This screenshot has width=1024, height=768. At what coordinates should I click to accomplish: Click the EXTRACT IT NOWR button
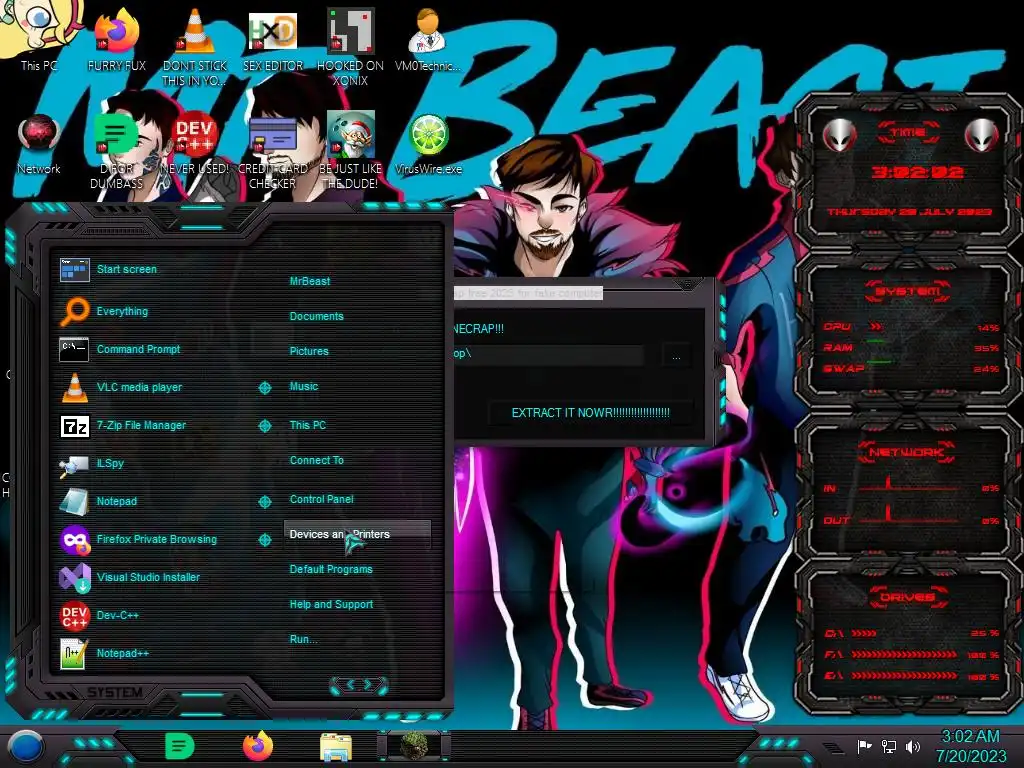[x=590, y=413]
